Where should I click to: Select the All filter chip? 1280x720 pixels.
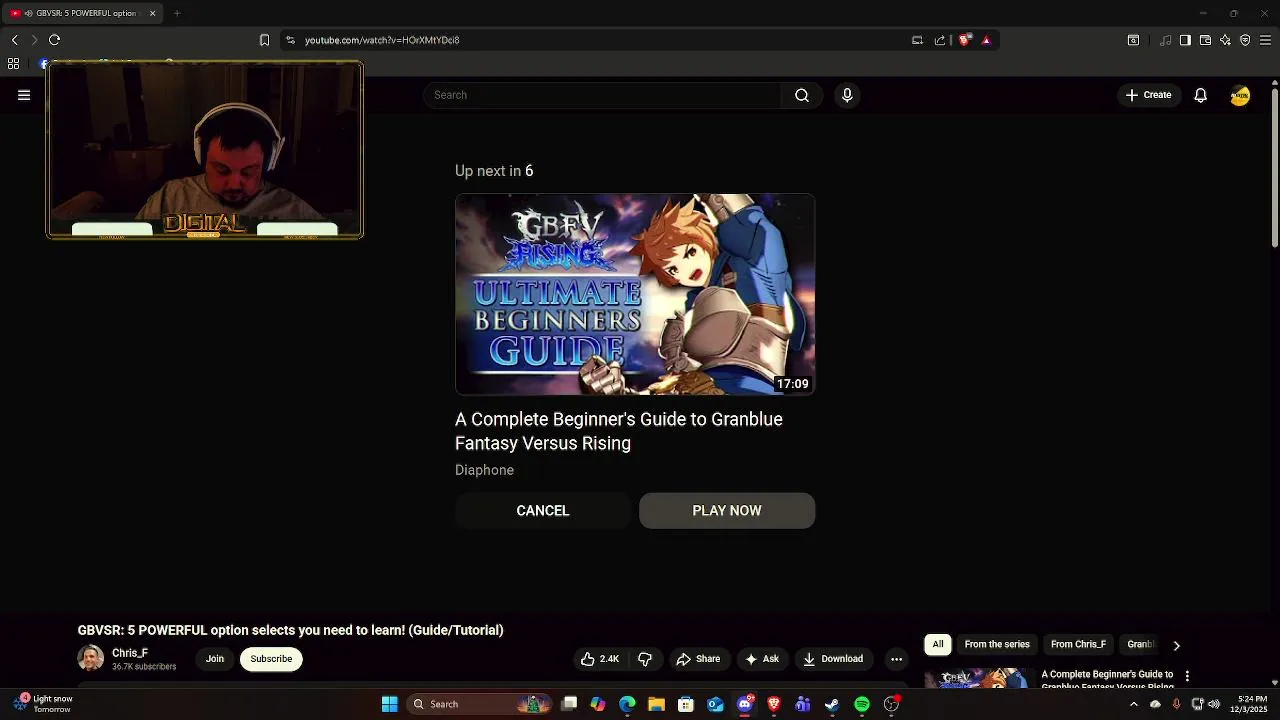pyautogui.click(x=938, y=645)
